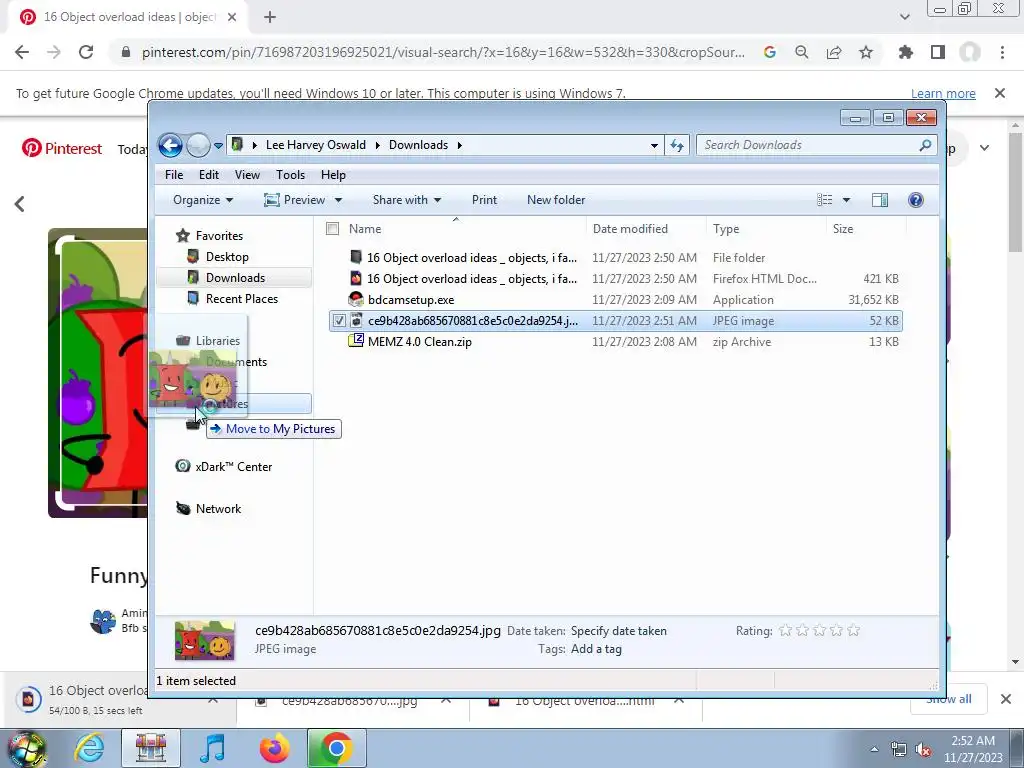Click the Explorer help question-mark icon
This screenshot has height=768, width=1024.
click(x=916, y=200)
